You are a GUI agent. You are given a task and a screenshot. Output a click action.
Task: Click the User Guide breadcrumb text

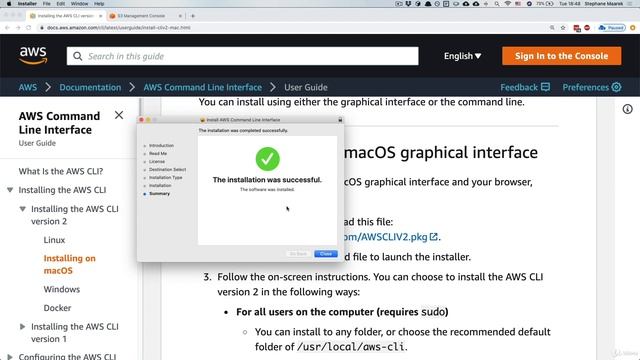coord(306,87)
